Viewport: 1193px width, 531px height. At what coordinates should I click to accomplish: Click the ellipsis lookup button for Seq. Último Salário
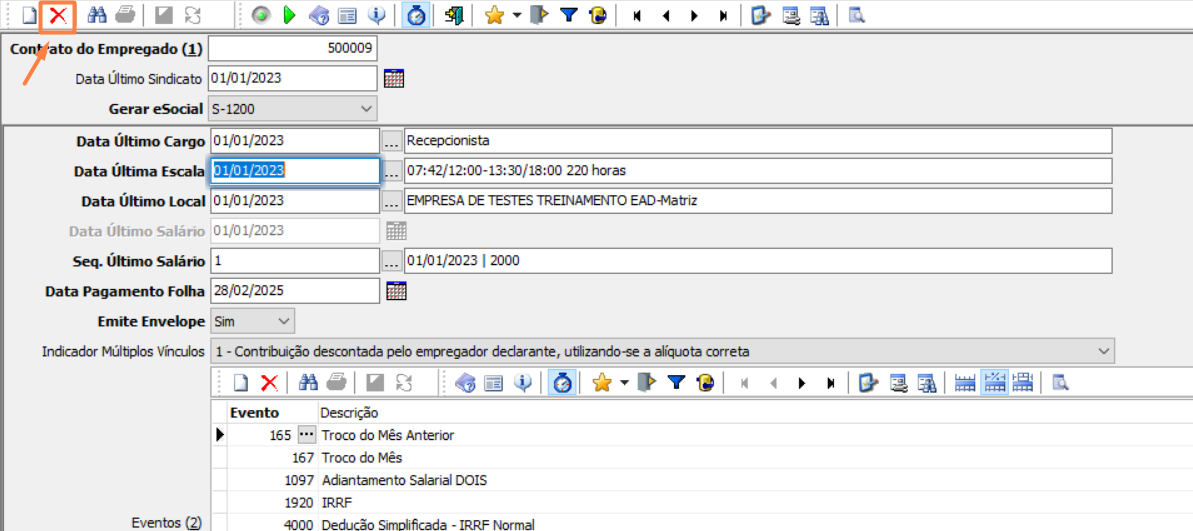click(393, 261)
